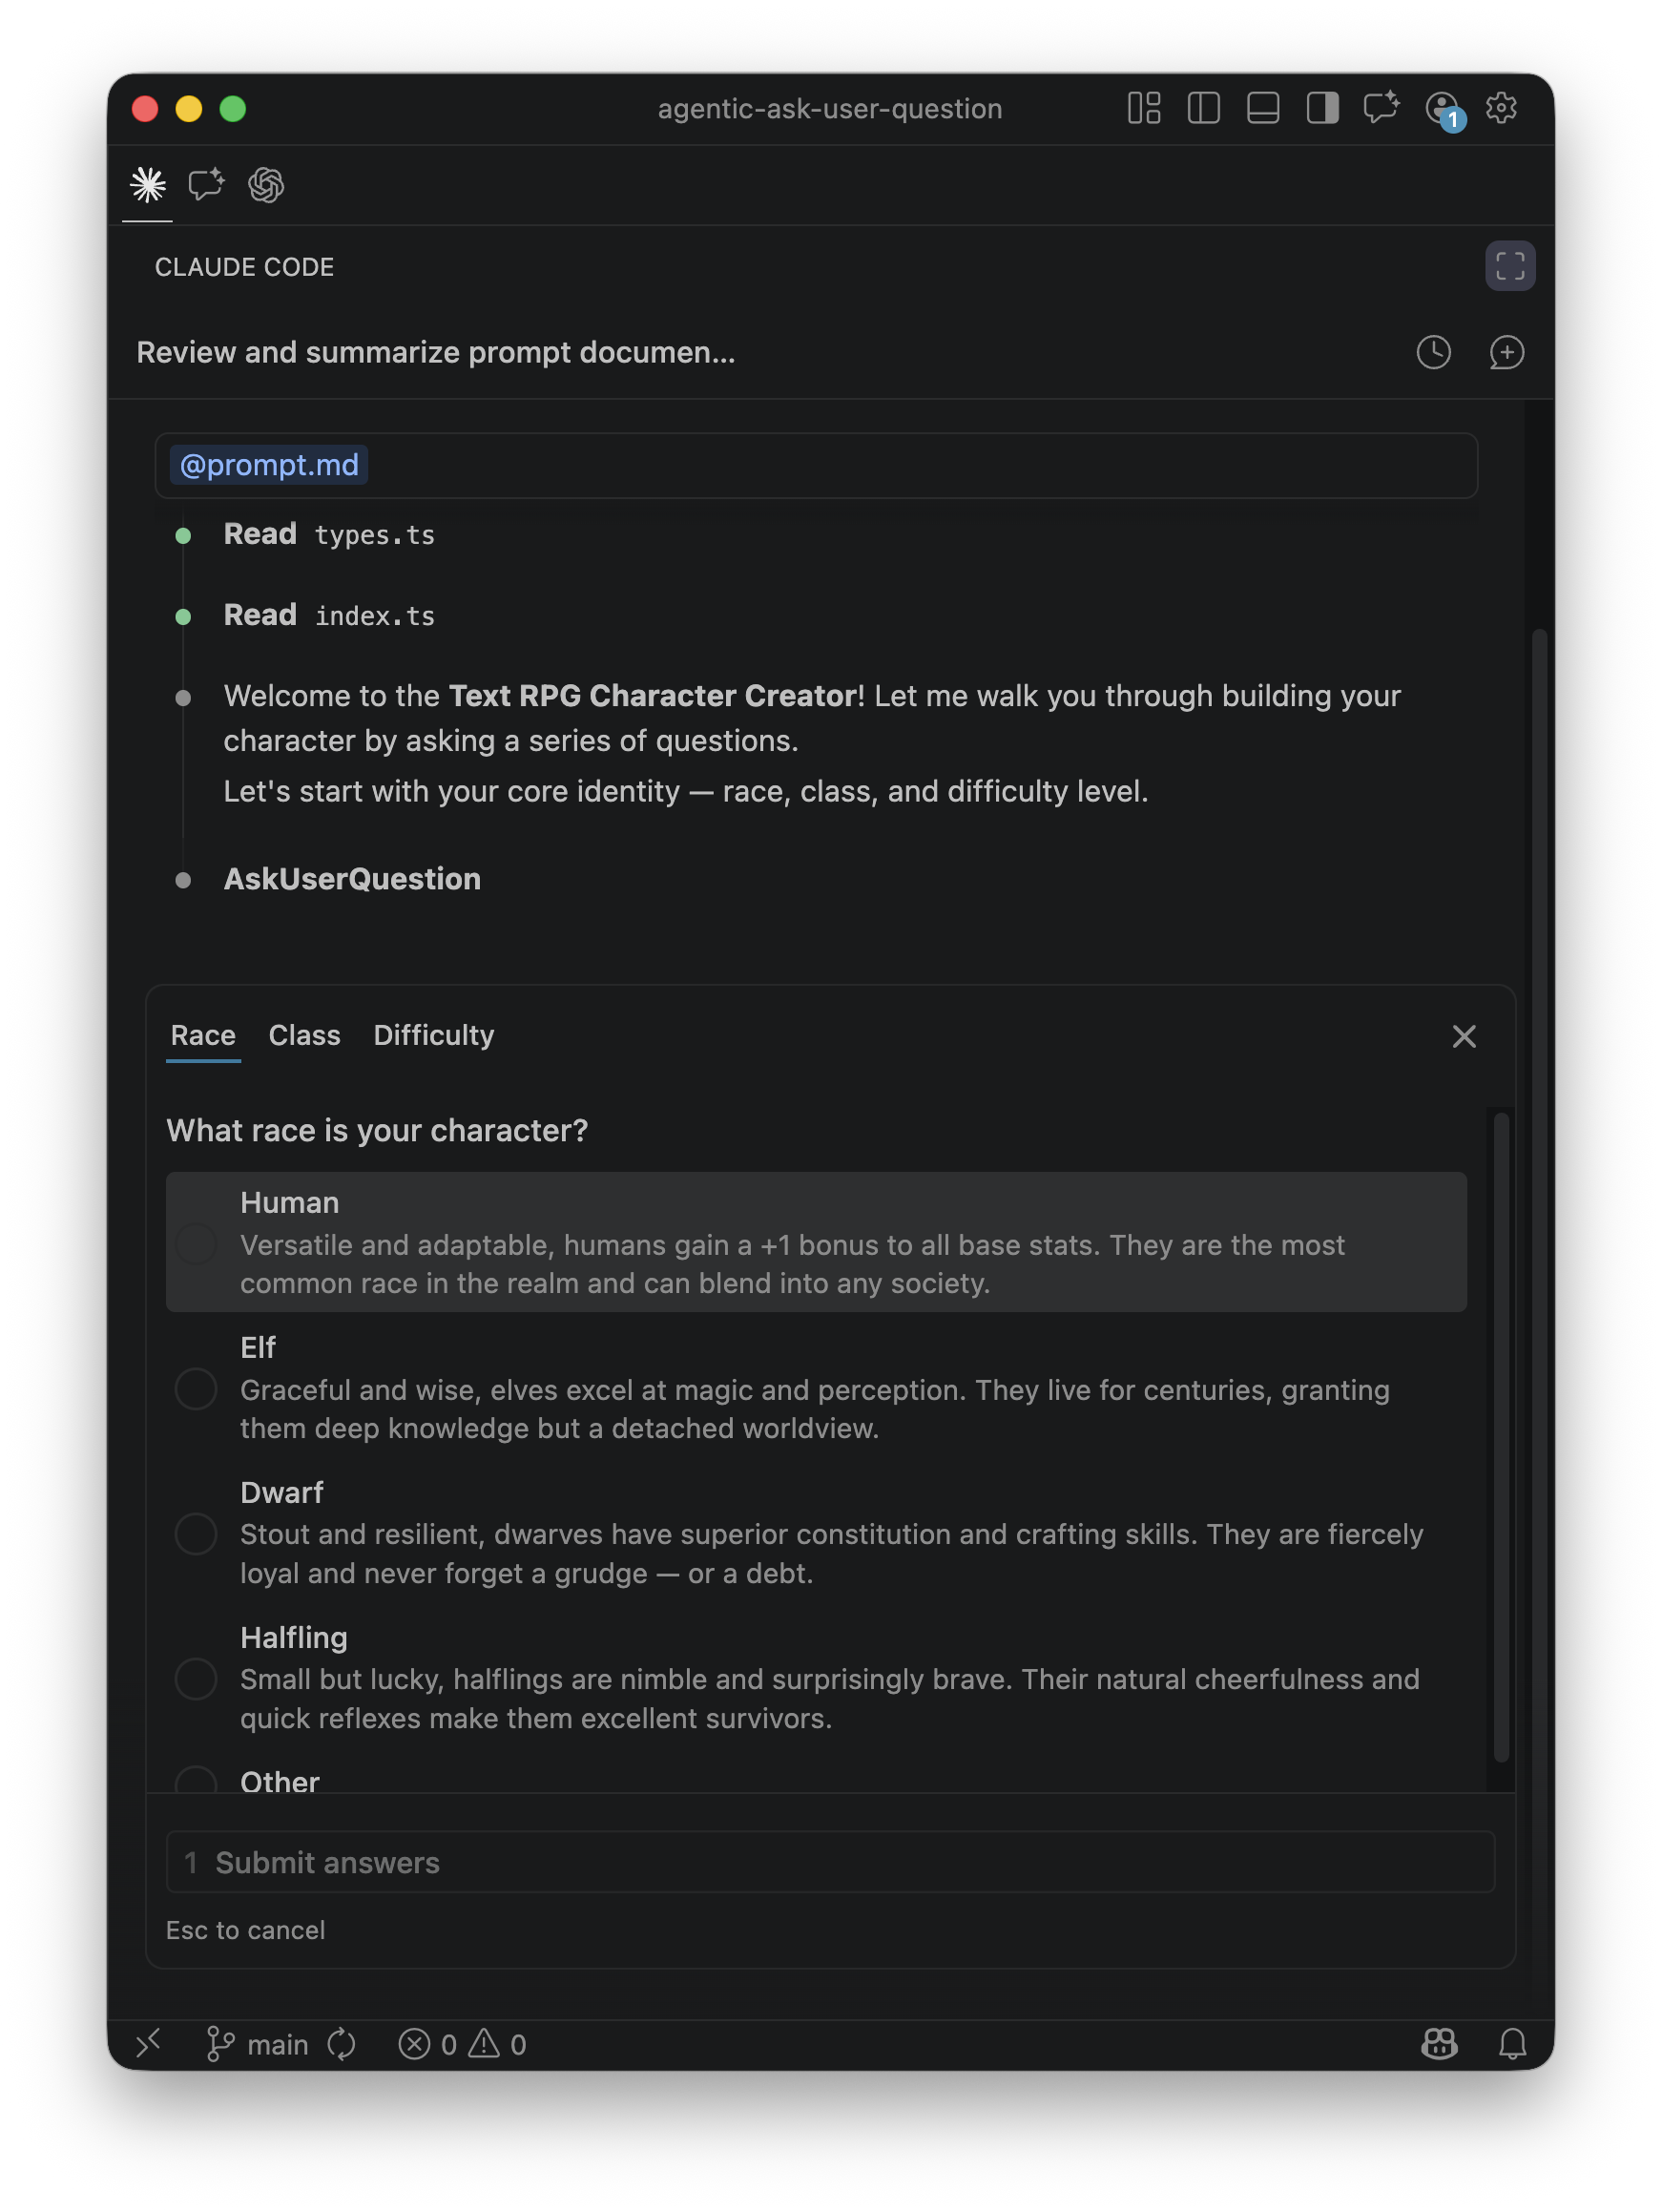Switch to the ChatGPT panel icon
The width and height of the screenshot is (1662, 2212).
pos(266,185)
